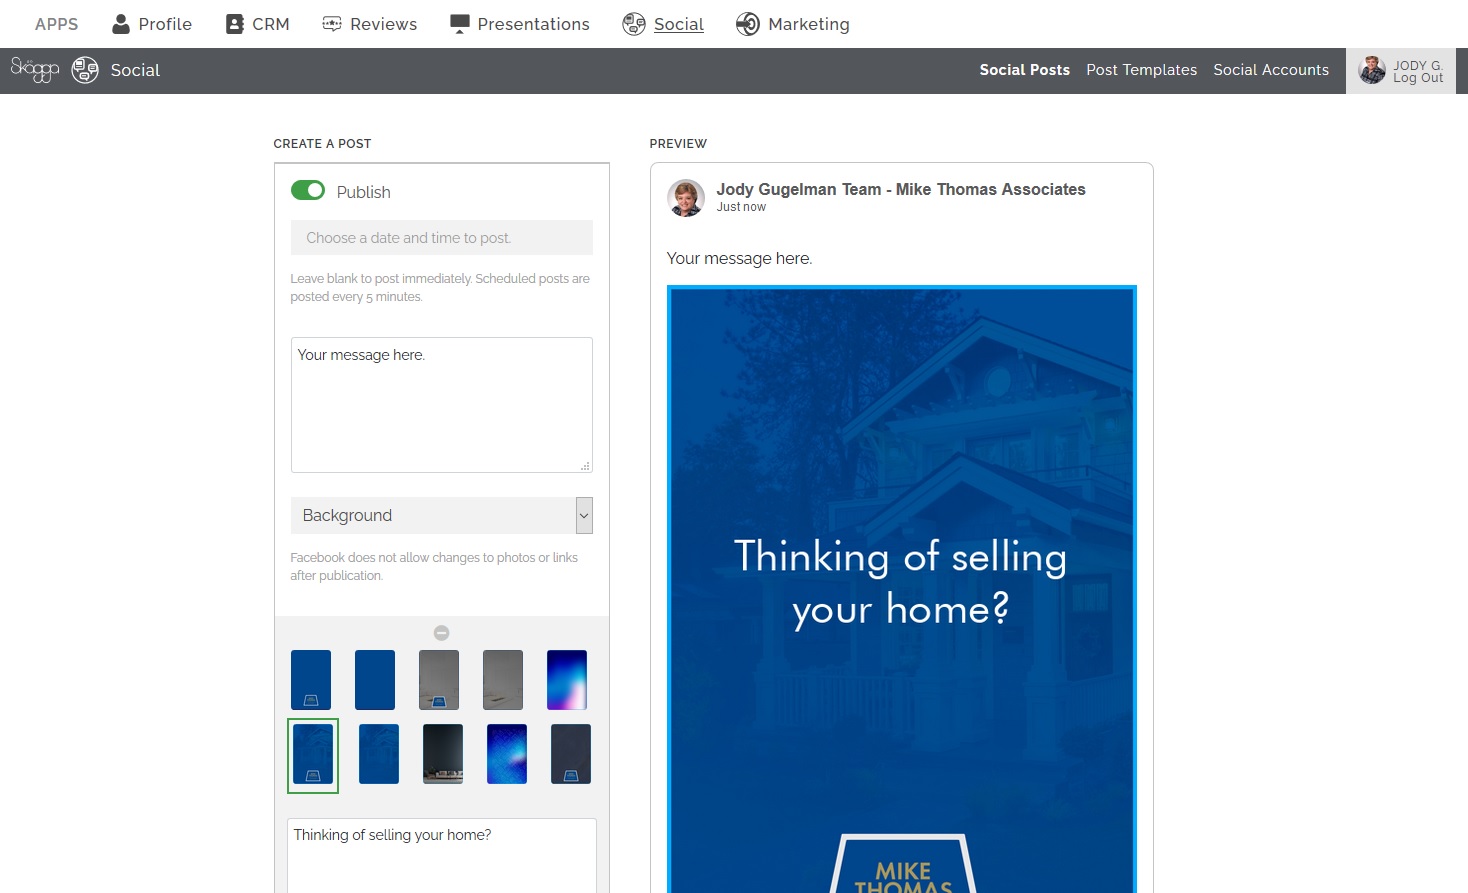Open the Background dropdown
The width and height of the screenshot is (1468, 893).
(442, 515)
